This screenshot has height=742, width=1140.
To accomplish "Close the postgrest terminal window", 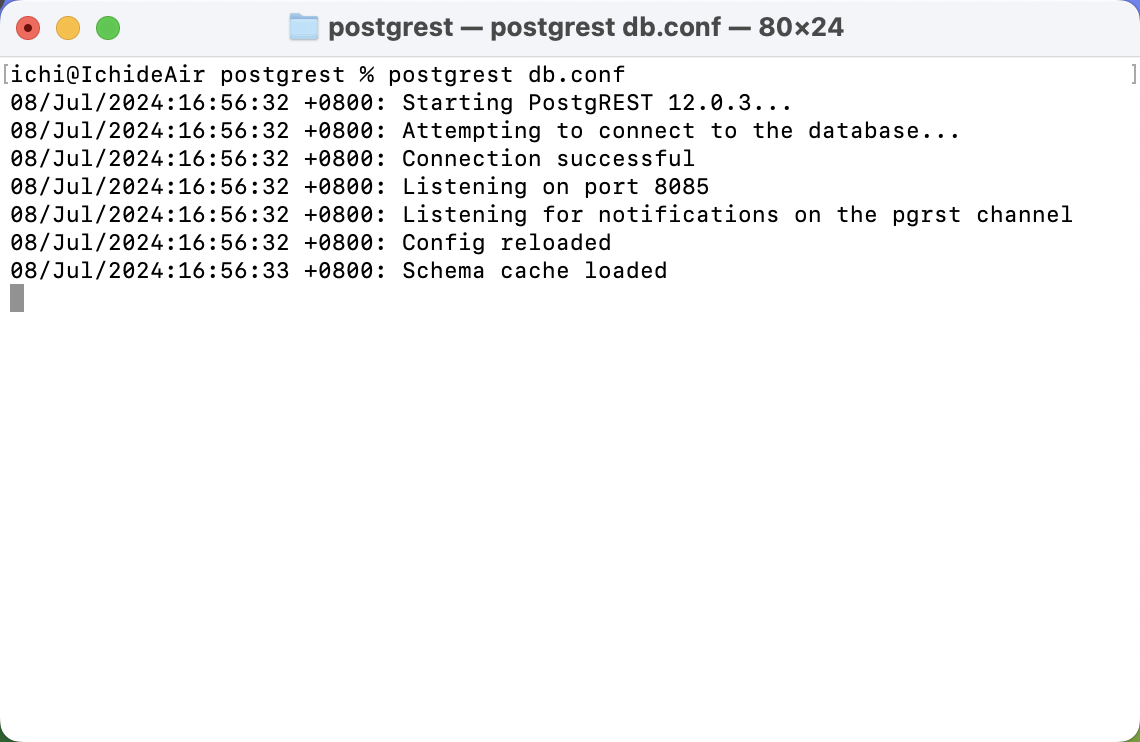I will (x=28, y=28).
